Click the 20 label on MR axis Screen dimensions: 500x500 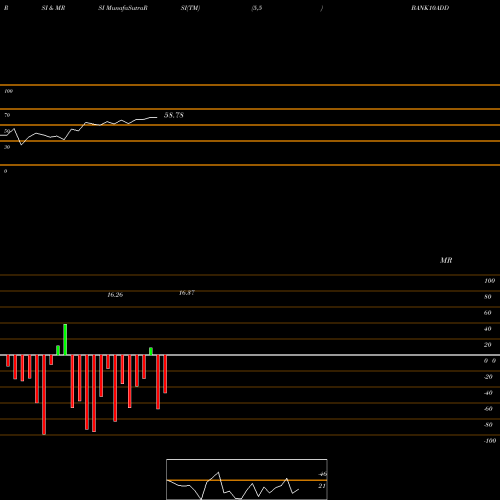pos(488,345)
